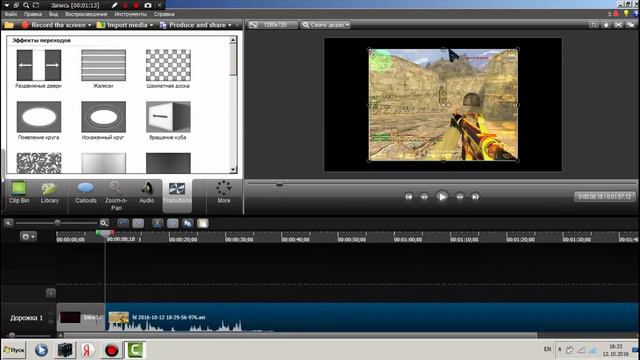Open the Audio tab

[x=147, y=193]
